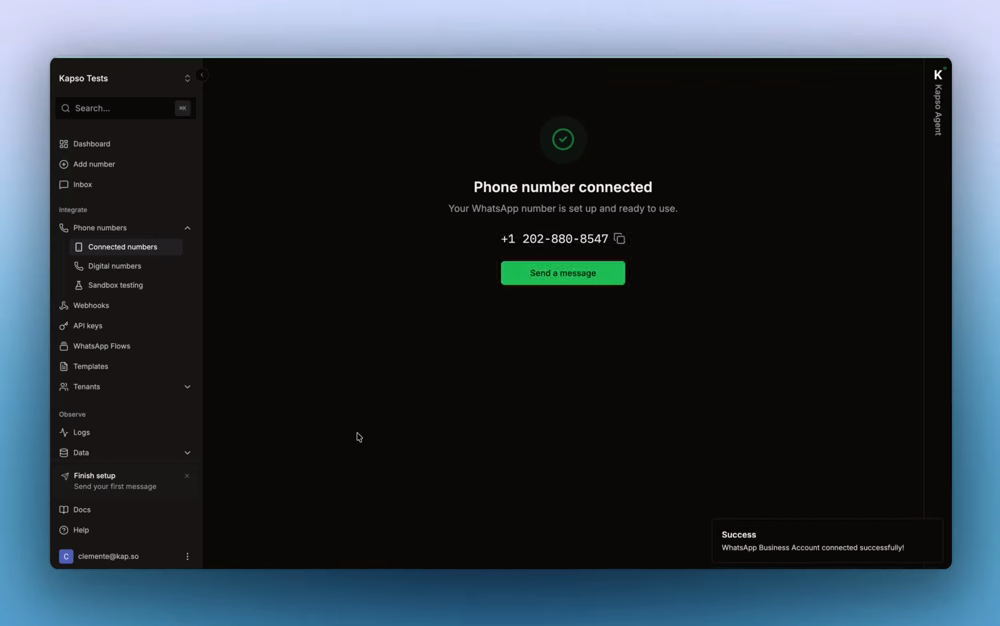Screen dimensions: 1000x626
Task: Select the phone number +1 202-880-8547 text
Action: (x=554, y=239)
